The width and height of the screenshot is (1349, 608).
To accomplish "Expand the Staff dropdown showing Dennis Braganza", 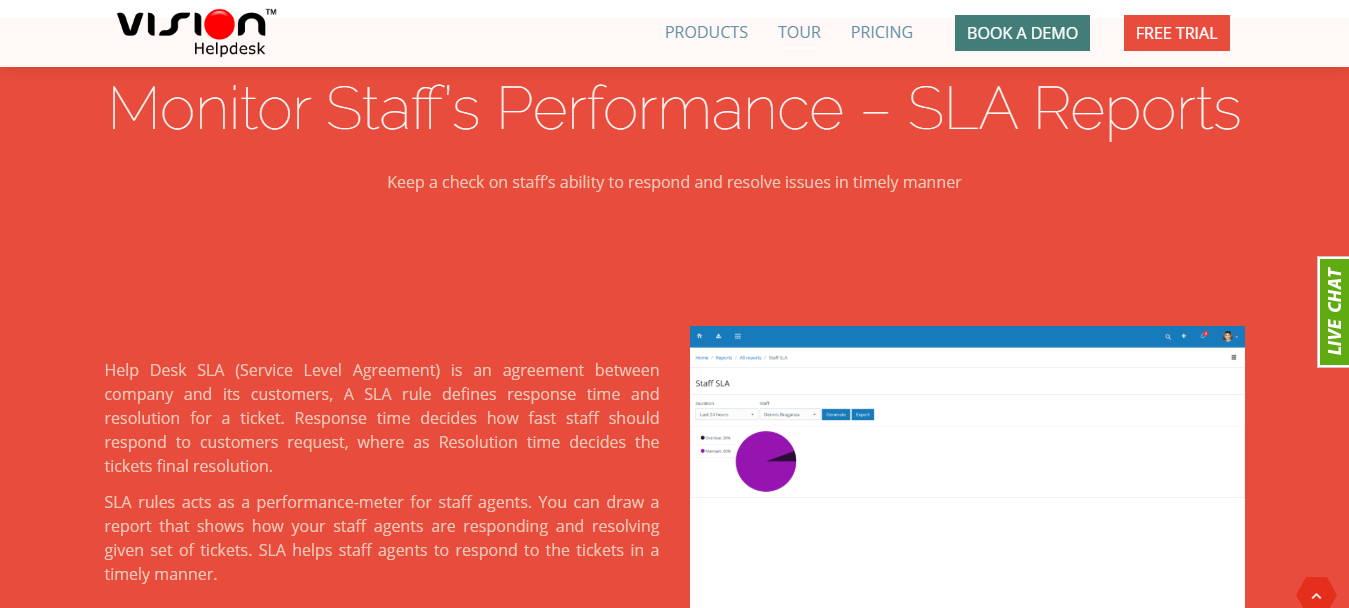I will click(x=789, y=413).
